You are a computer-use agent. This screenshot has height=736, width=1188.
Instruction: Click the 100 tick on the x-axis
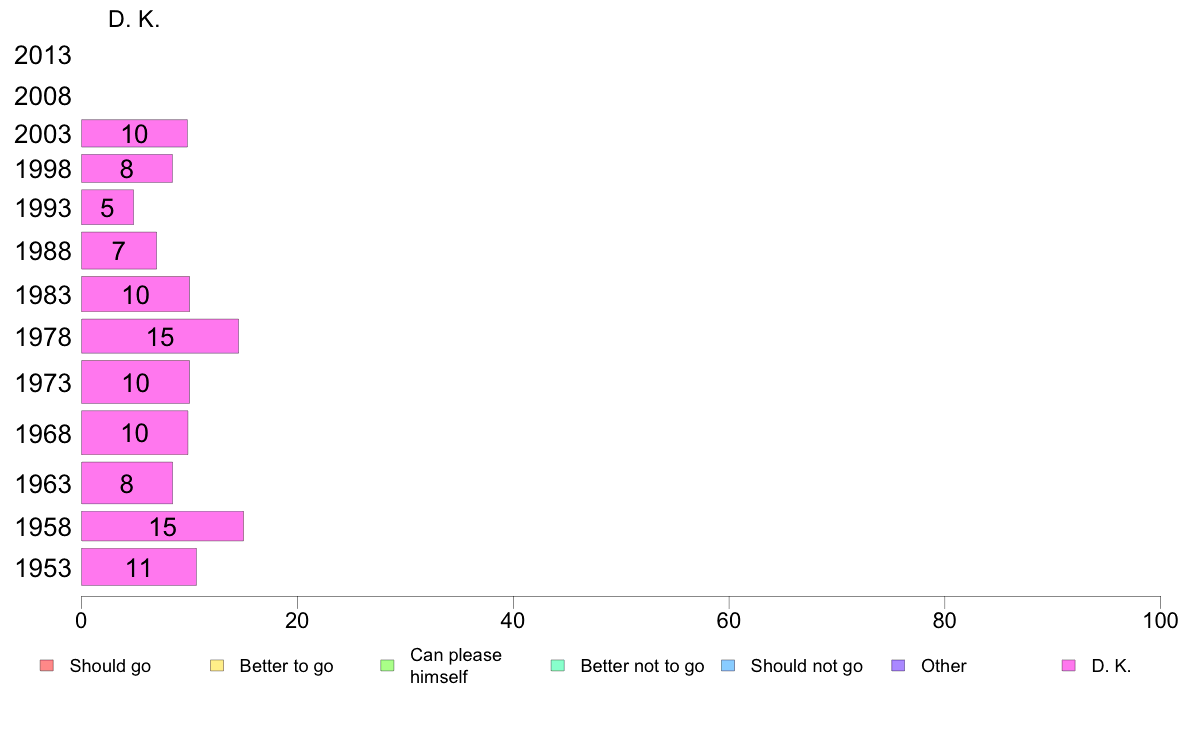(x=1160, y=620)
